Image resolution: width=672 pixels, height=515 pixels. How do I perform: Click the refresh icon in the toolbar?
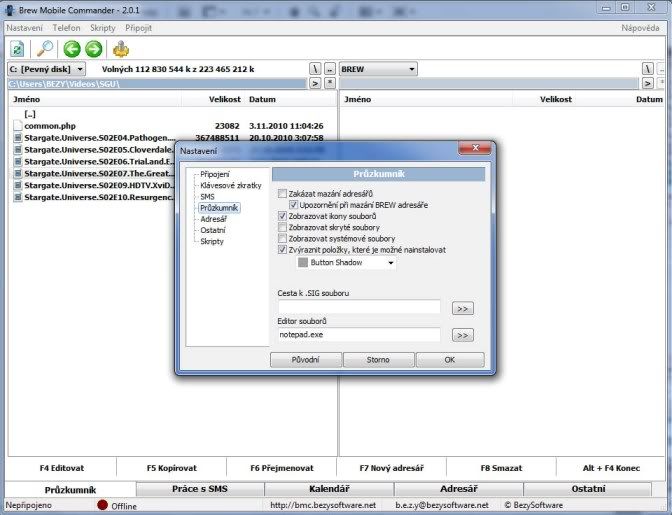pos(17,49)
